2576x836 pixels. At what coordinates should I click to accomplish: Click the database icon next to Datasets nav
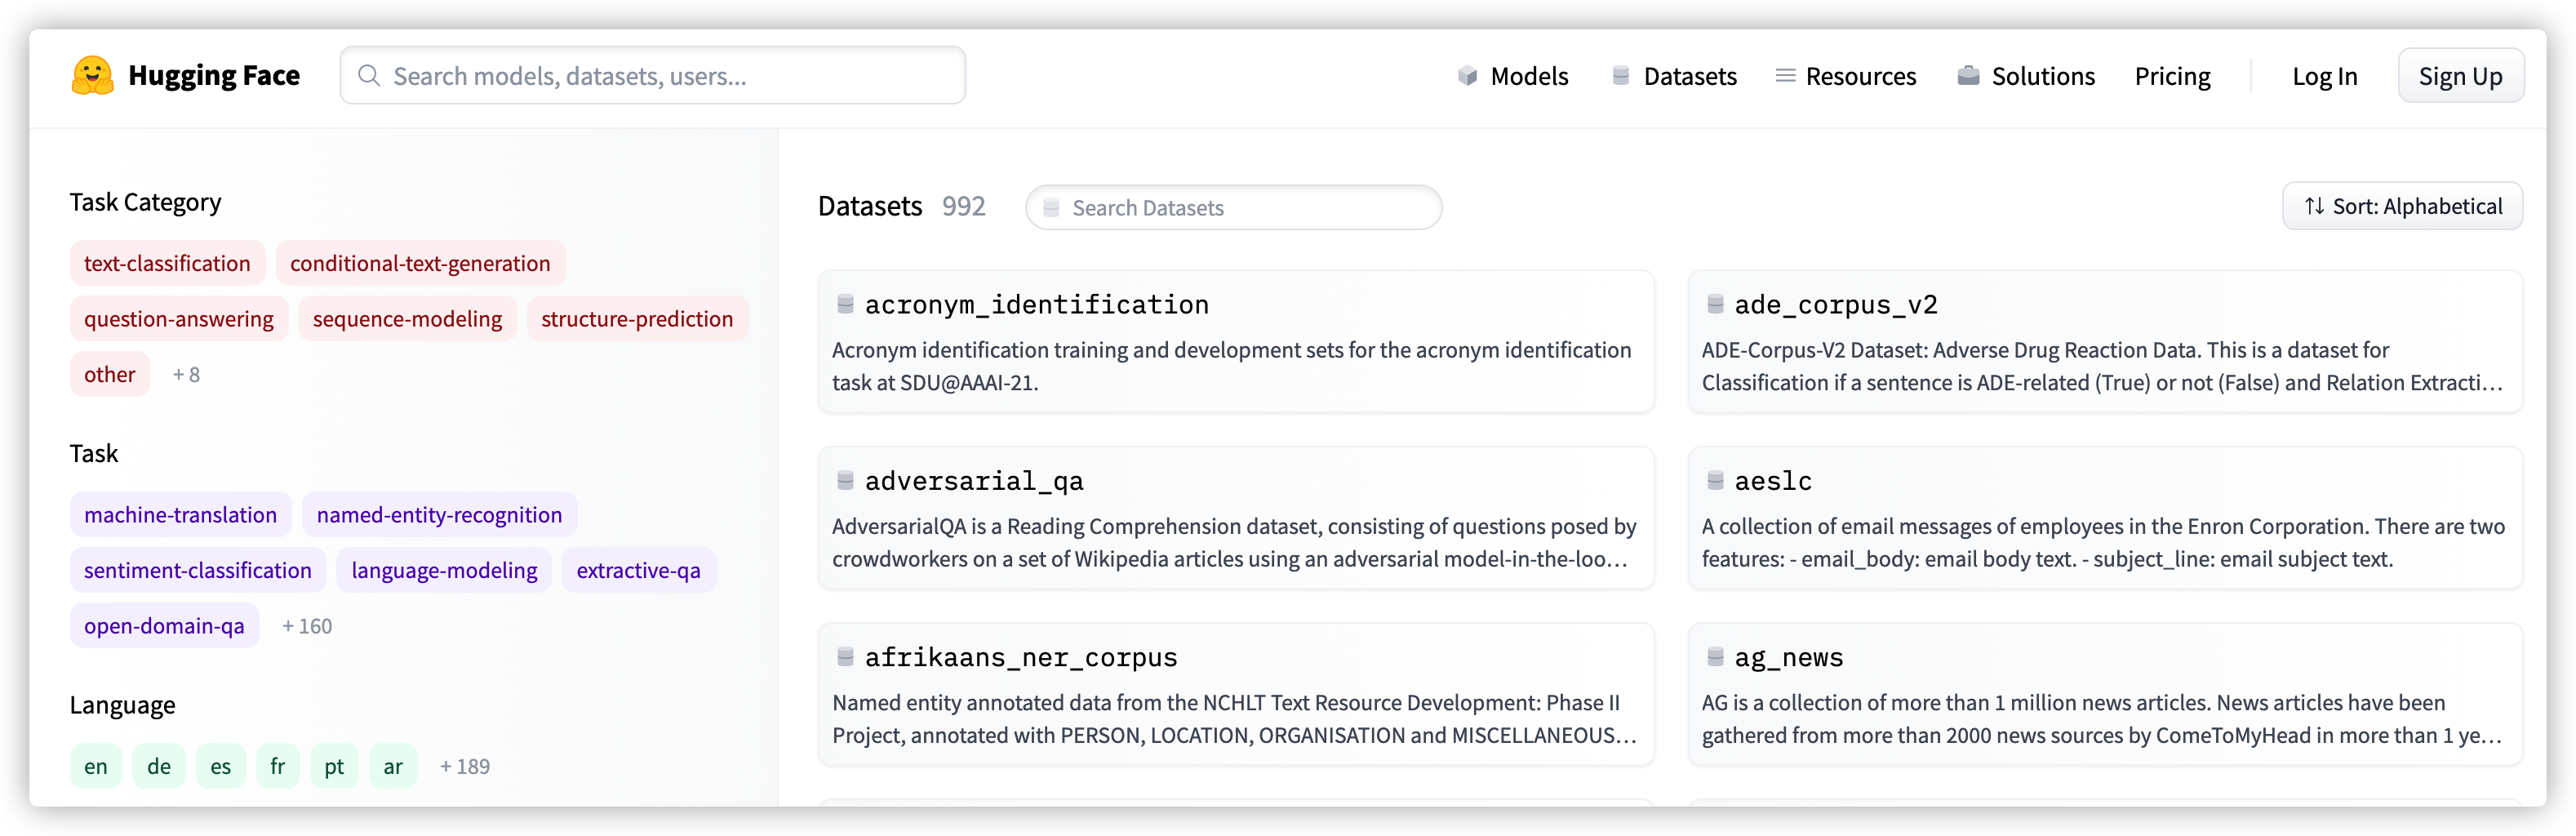1621,76
